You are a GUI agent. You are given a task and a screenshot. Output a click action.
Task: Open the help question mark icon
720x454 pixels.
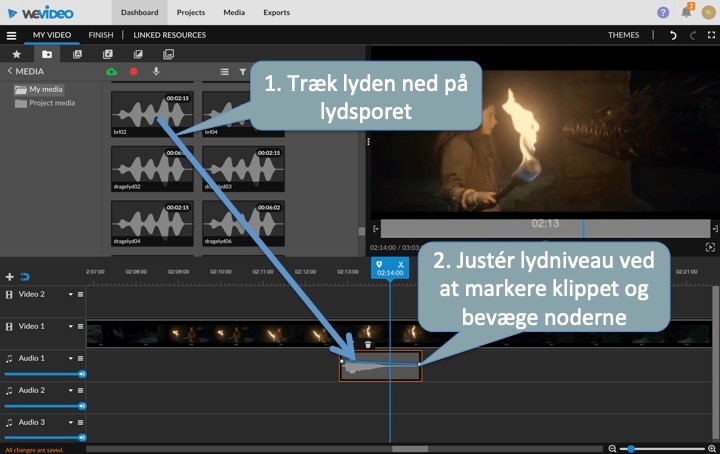[663, 12]
